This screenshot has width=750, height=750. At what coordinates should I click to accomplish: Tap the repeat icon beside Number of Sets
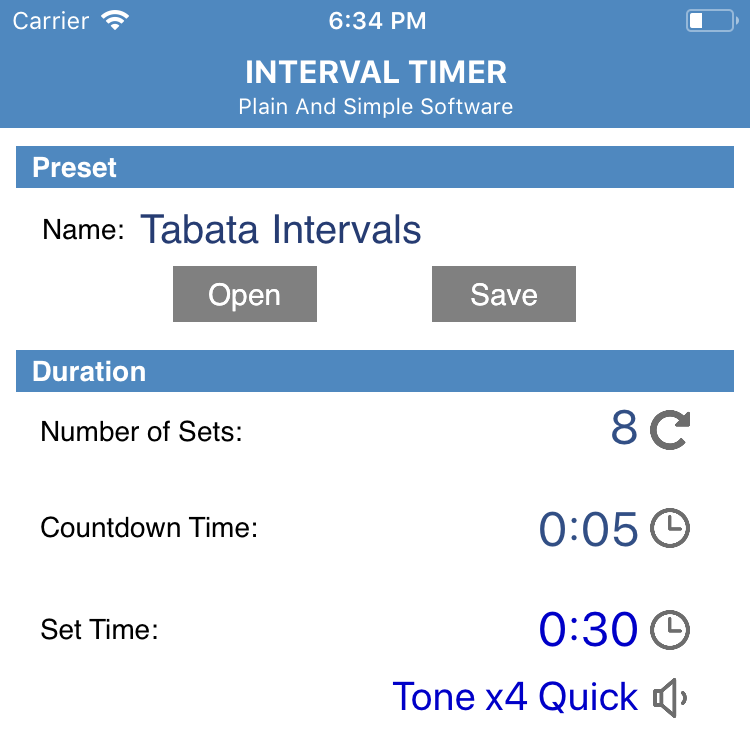pos(670,430)
